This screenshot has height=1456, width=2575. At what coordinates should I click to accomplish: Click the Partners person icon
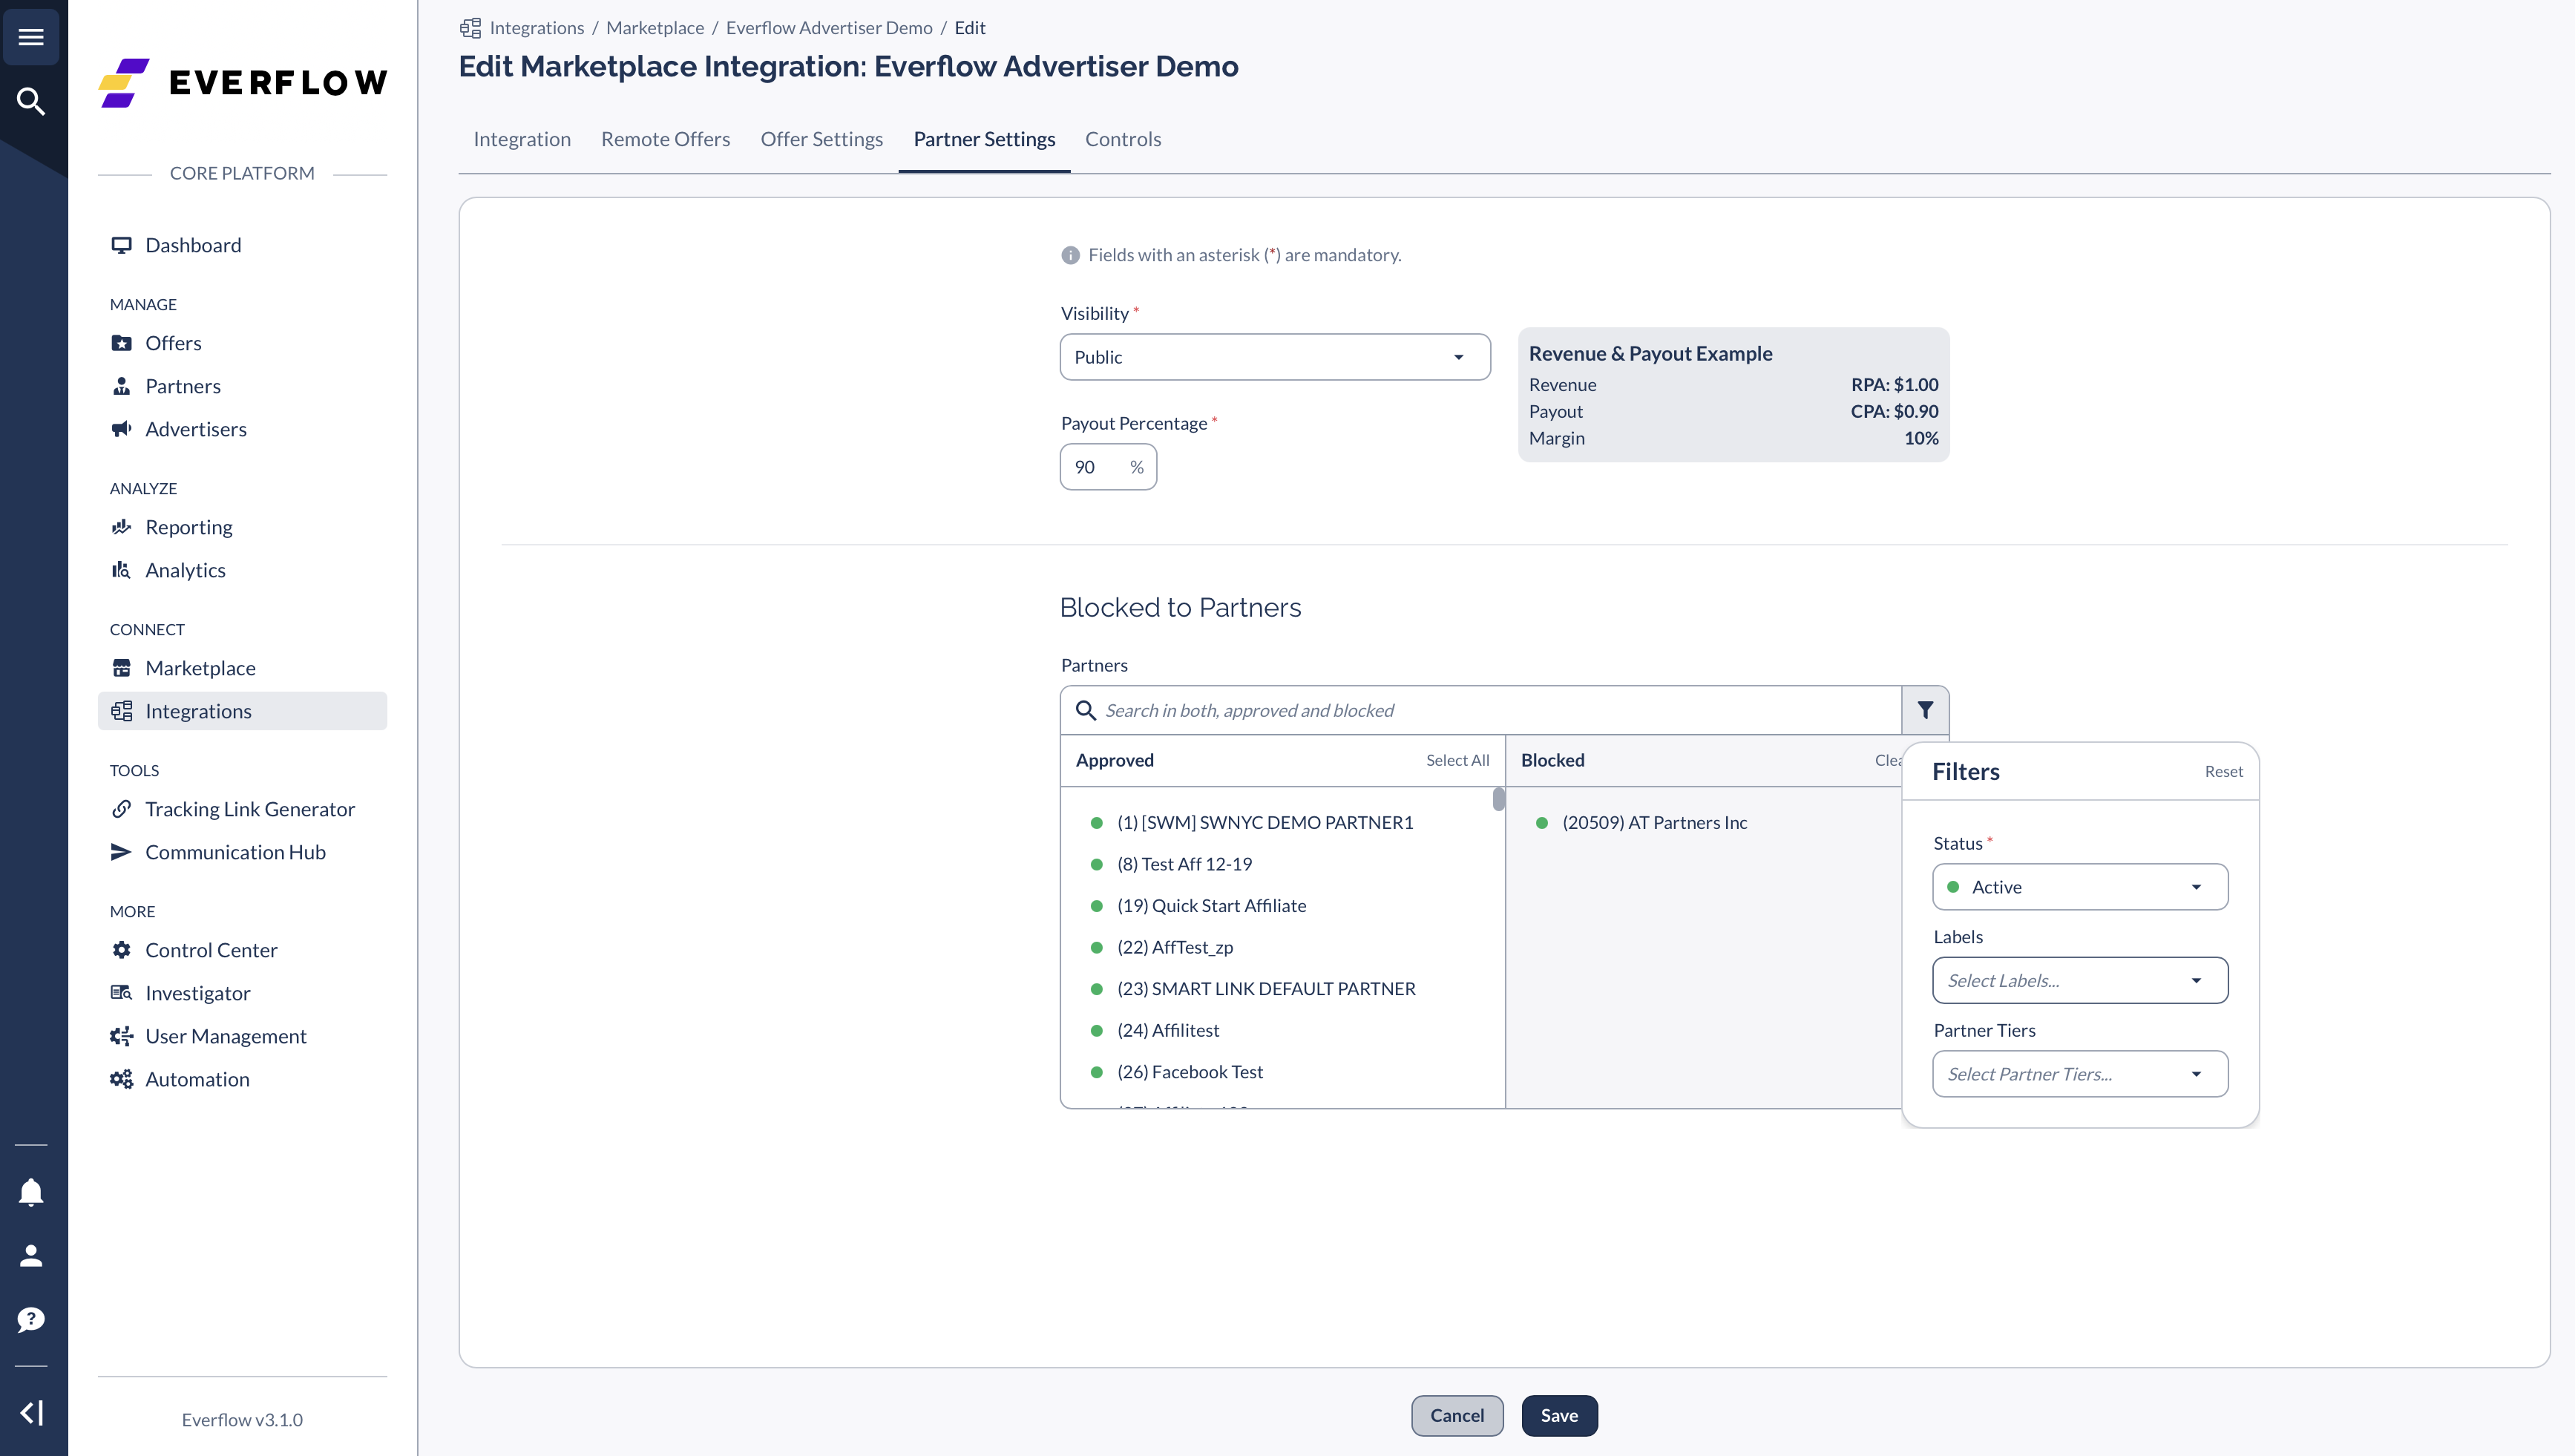[x=121, y=386]
